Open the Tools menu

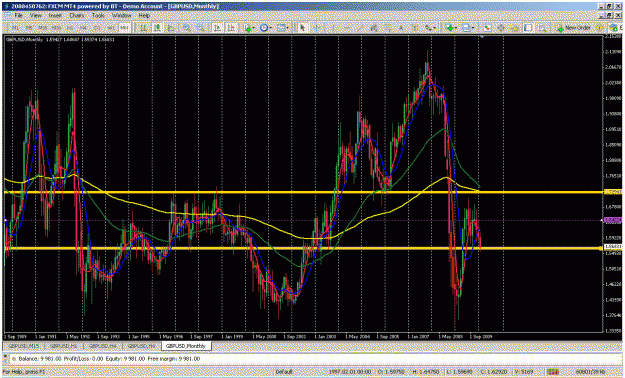click(98, 16)
